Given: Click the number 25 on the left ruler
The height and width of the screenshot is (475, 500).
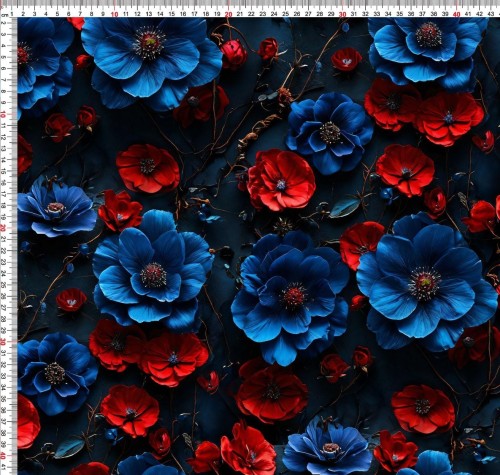Looking at the screenshot, I should pyautogui.click(x=3, y=285).
